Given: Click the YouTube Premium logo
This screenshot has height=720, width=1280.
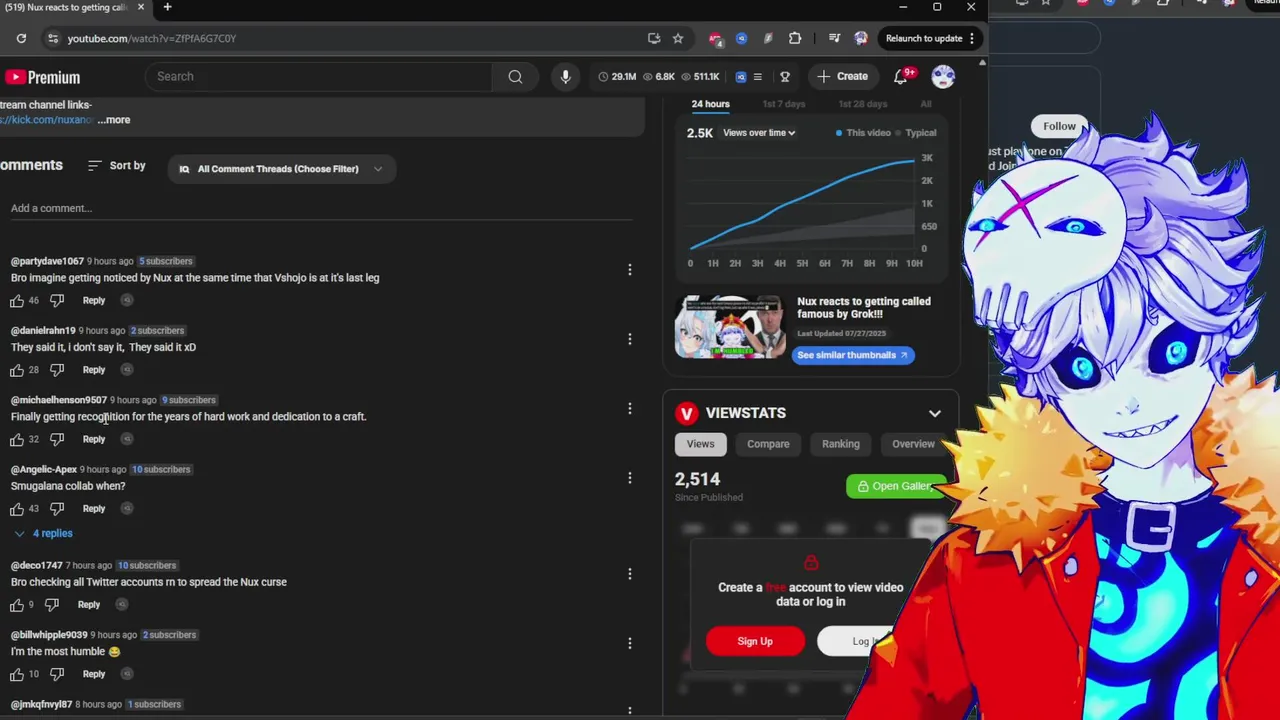Looking at the screenshot, I should coord(42,77).
